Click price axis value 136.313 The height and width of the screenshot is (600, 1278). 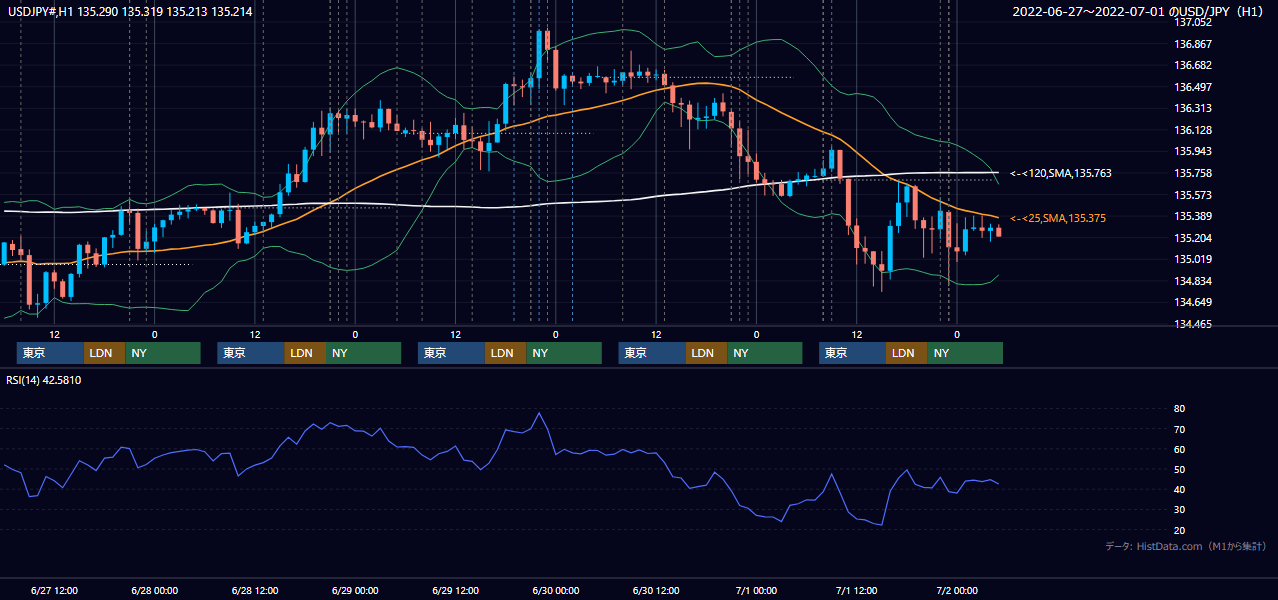point(1193,108)
